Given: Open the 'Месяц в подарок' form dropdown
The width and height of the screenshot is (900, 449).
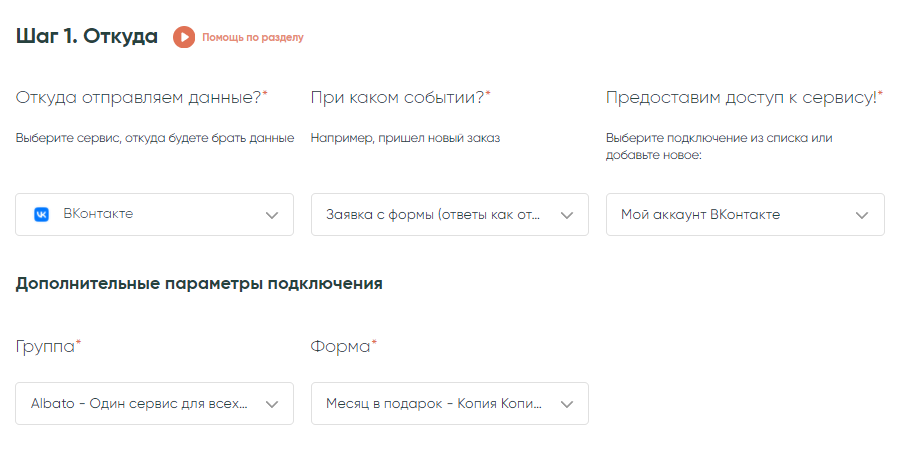Looking at the screenshot, I should (450, 404).
